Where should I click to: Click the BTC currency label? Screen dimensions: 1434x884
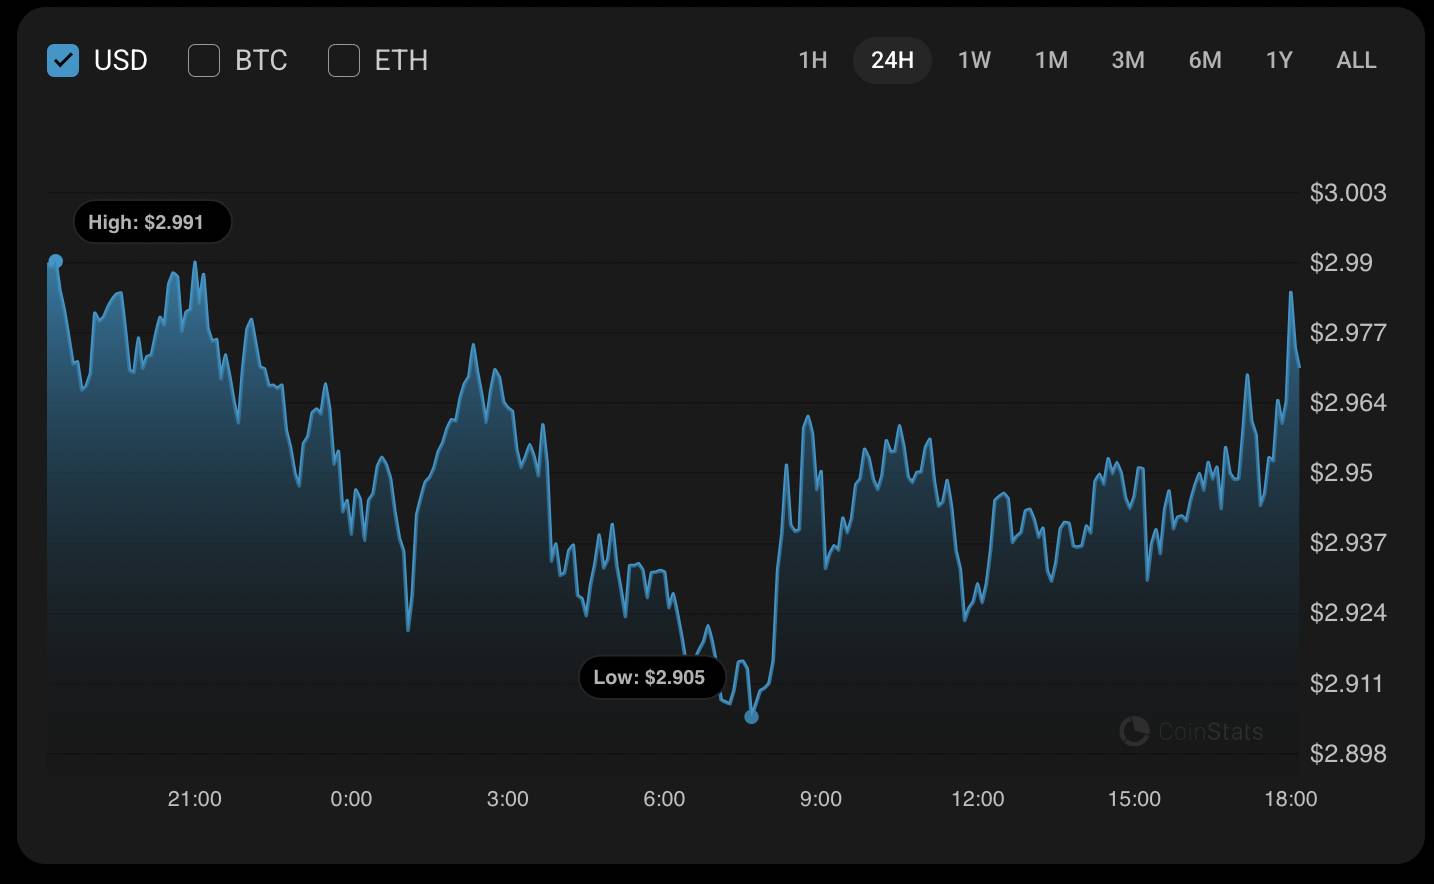(261, 61)
